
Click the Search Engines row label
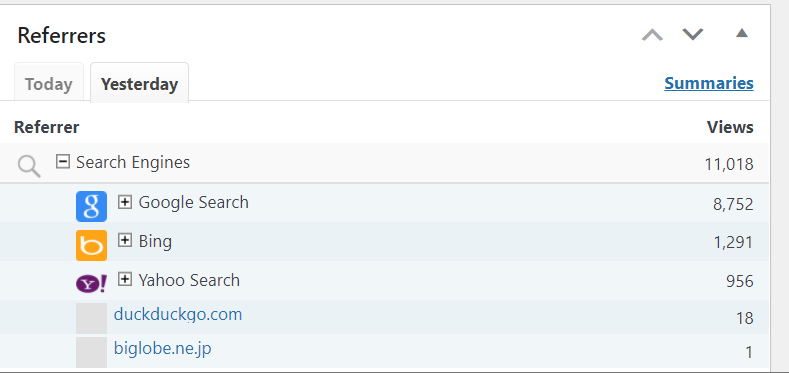pos(133,162)
